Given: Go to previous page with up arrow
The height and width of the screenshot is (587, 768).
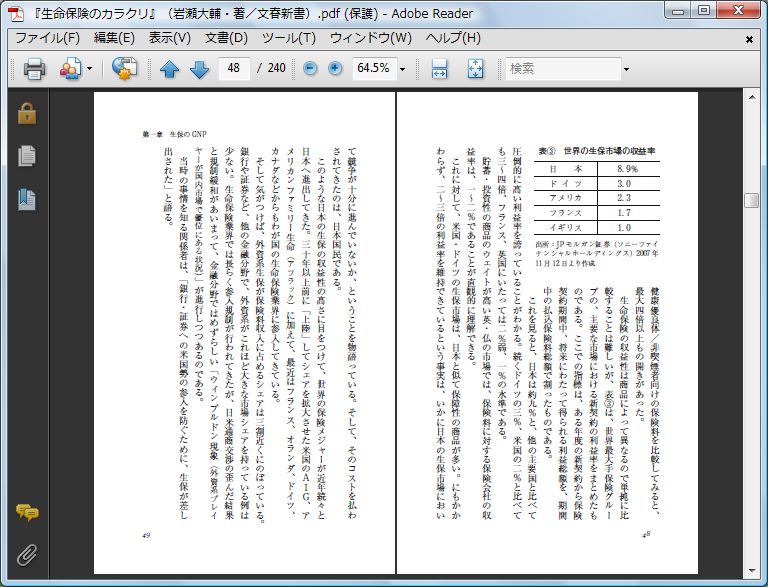Looking at the screenshot, I should coord(169,69).
